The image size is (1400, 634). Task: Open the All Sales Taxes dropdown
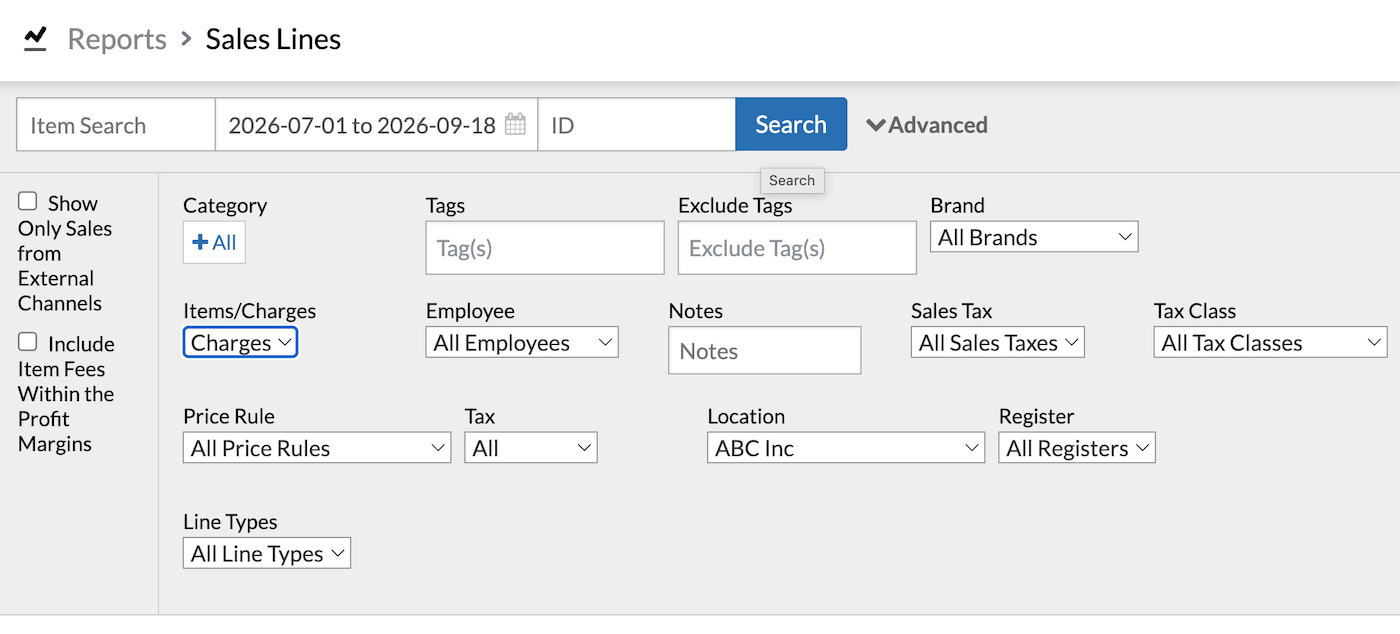click(998, 343)
